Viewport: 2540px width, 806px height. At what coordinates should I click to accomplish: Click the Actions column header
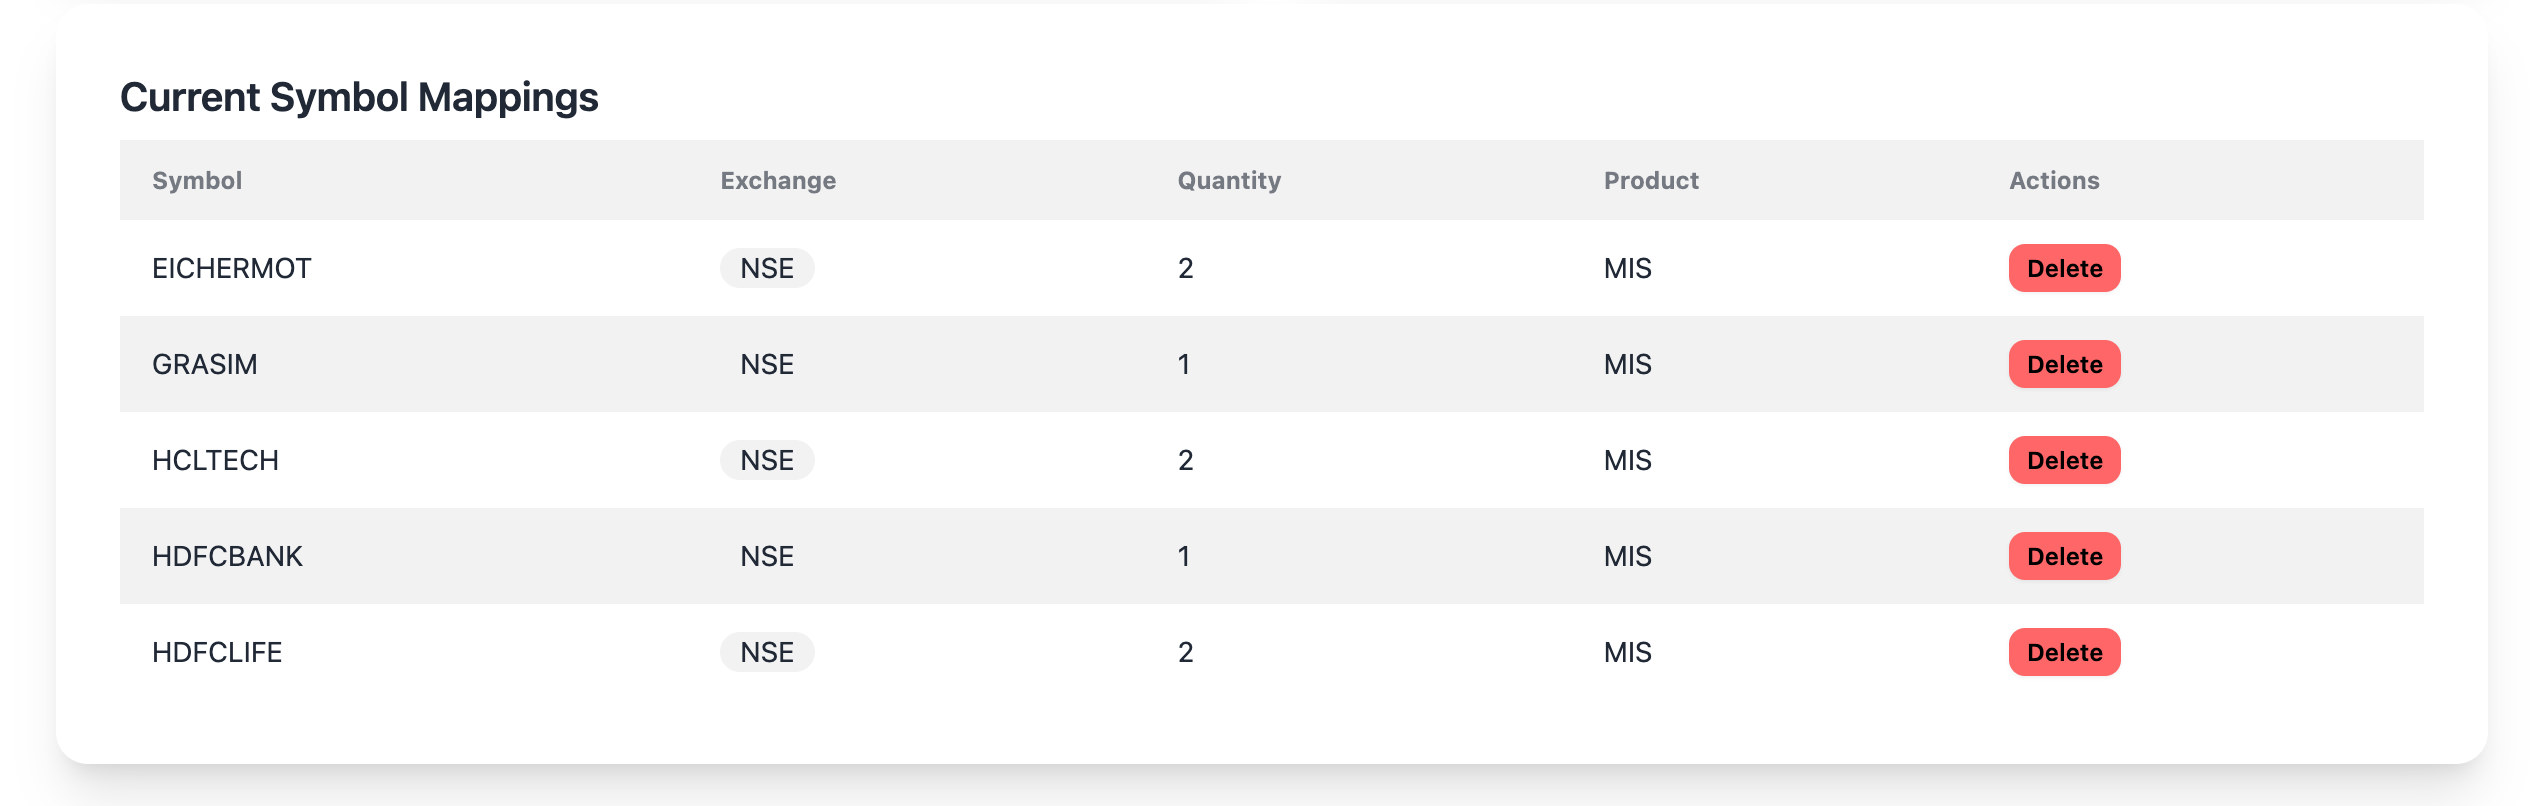point(2054,180)
